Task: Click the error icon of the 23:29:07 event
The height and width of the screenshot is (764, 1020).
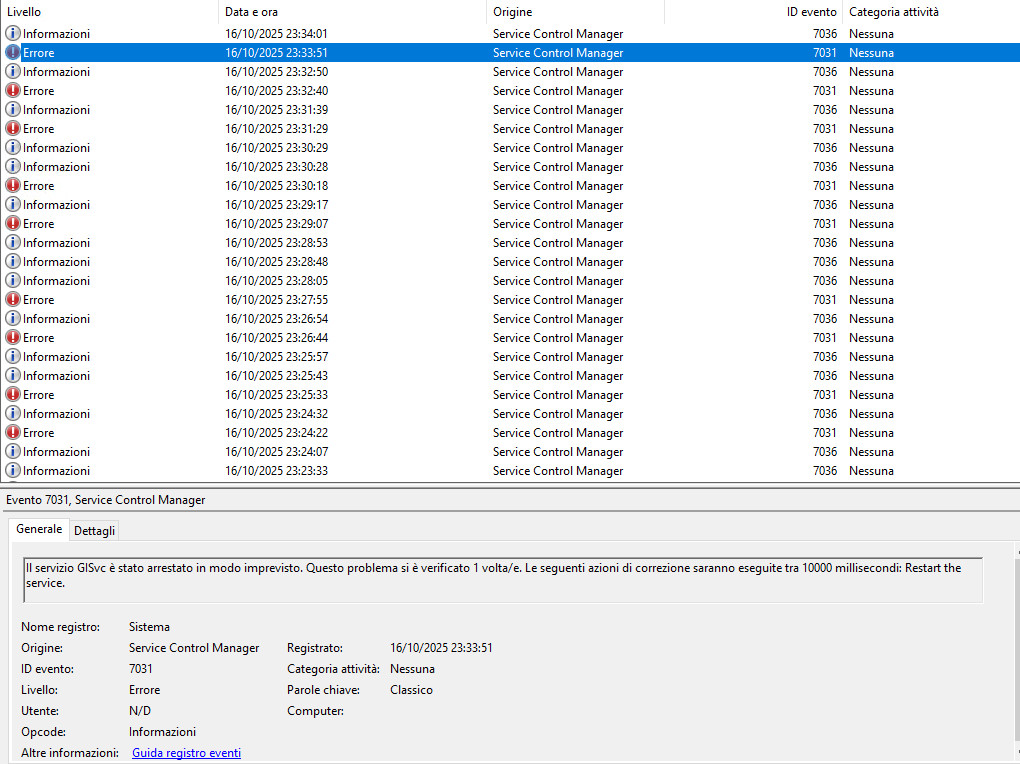Action: (13, 224)
